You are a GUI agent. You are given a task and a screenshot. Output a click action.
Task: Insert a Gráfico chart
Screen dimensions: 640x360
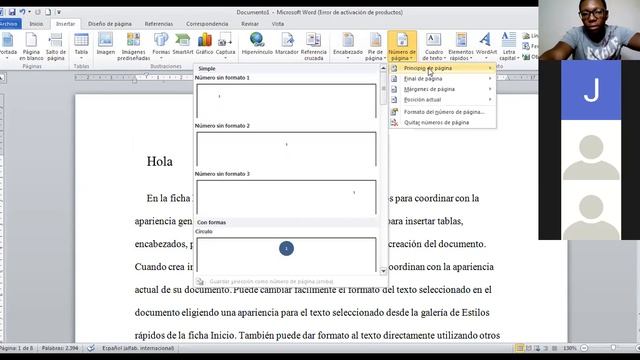point(204,44)
